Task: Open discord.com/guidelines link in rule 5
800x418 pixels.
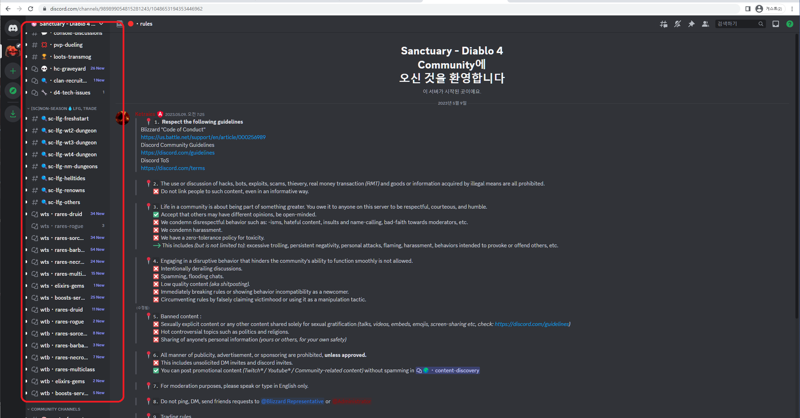Action: pos(532,324)
